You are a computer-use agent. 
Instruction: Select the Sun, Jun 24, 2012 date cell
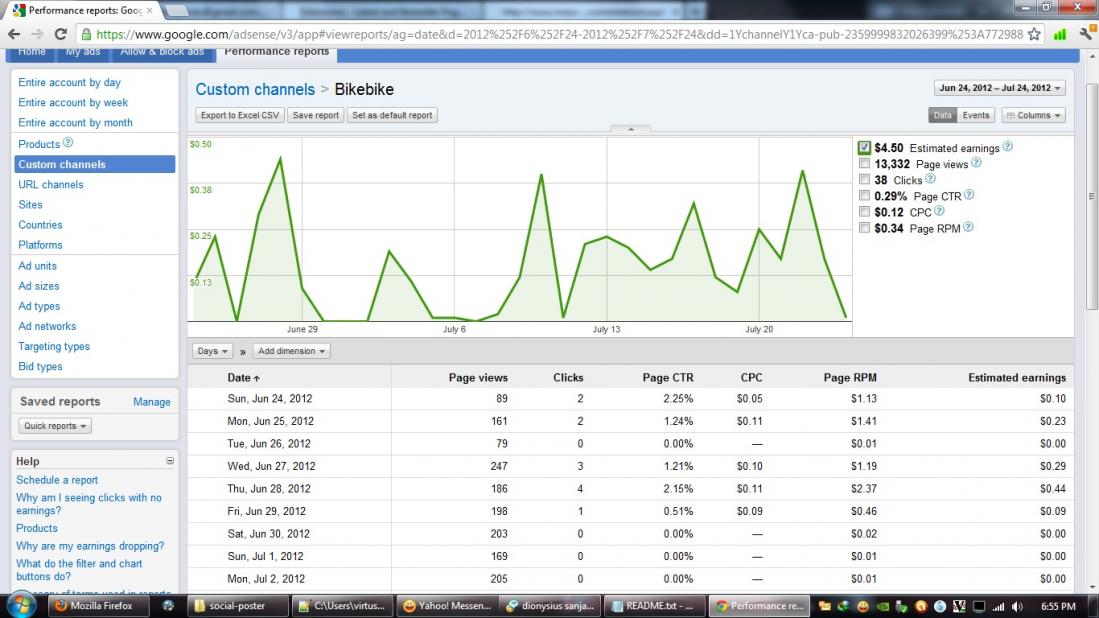coord(269,399)
